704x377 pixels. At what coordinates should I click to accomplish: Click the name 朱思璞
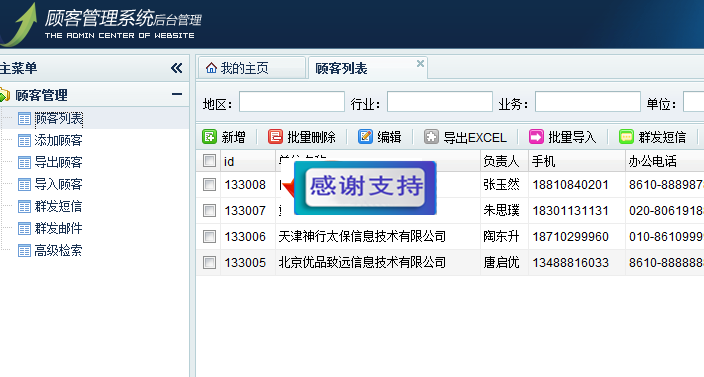pos(501,210)
